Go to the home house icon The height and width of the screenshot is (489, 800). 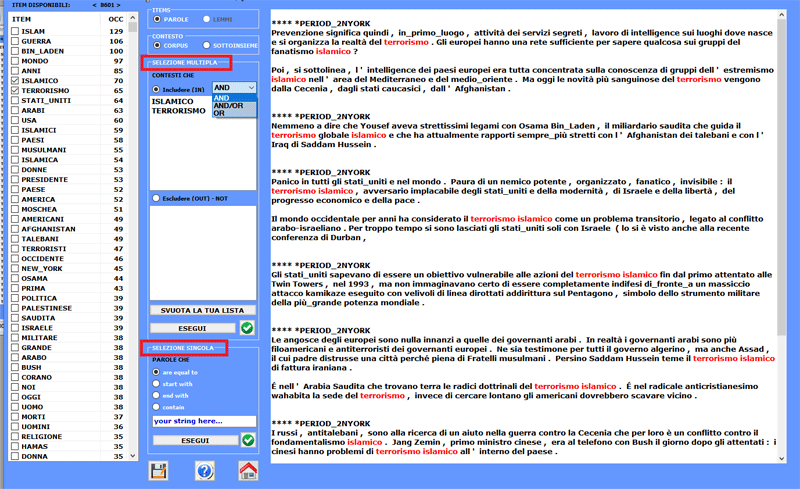(x=248, y=471)
